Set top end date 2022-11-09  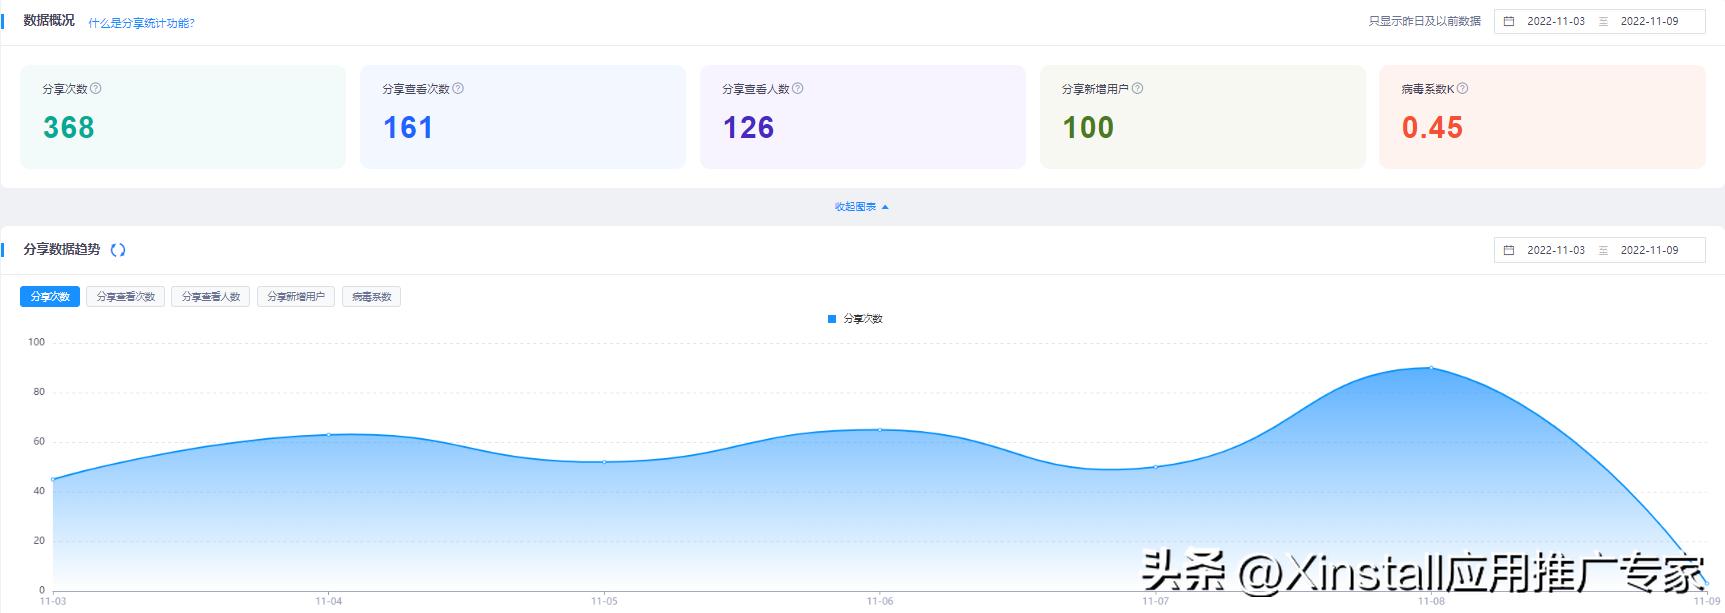[x=1650, y=21]
